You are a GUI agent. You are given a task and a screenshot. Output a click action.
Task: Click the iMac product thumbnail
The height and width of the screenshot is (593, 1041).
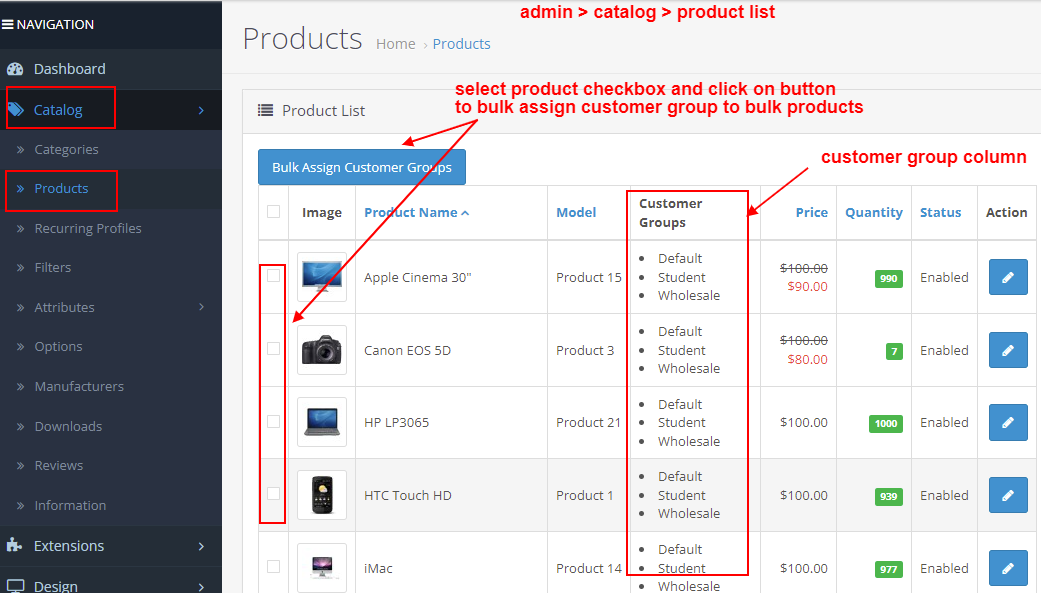coord(320,566)
